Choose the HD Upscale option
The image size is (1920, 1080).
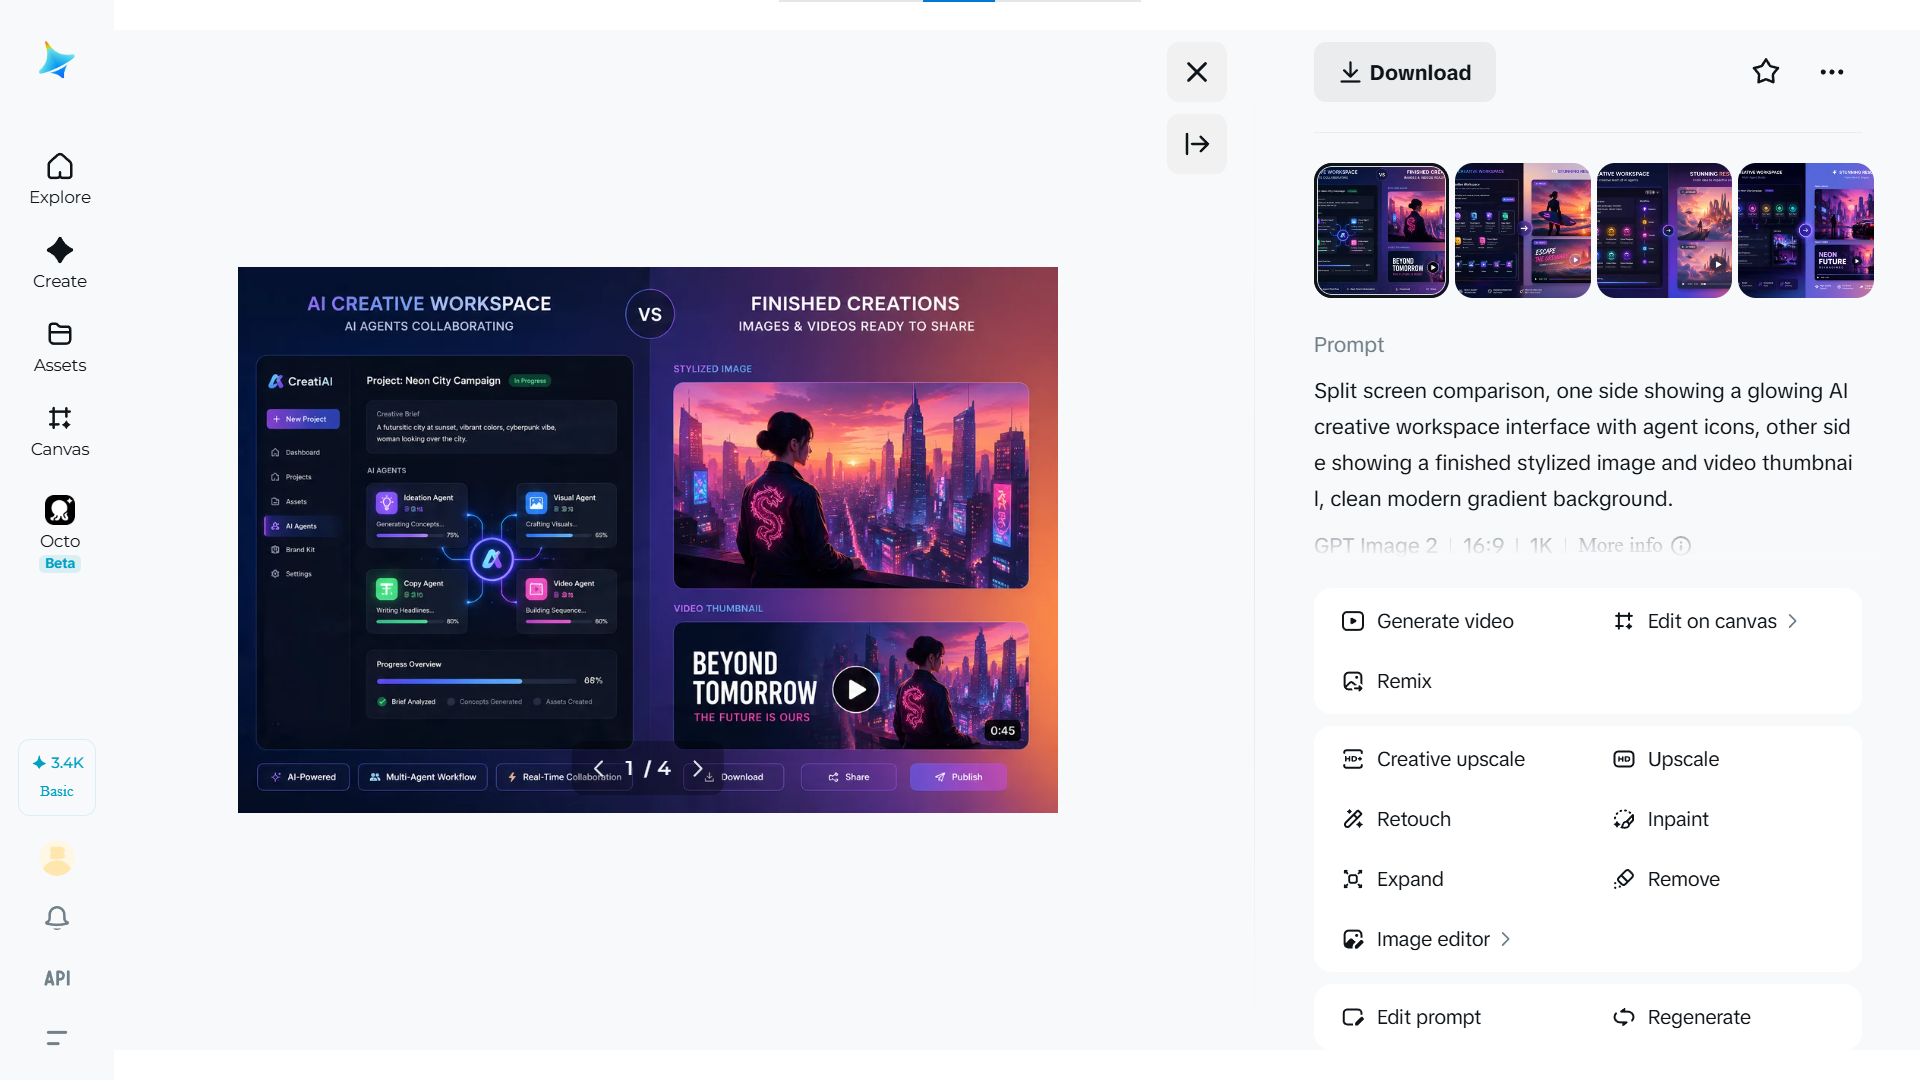click(x=1666, y=759)
